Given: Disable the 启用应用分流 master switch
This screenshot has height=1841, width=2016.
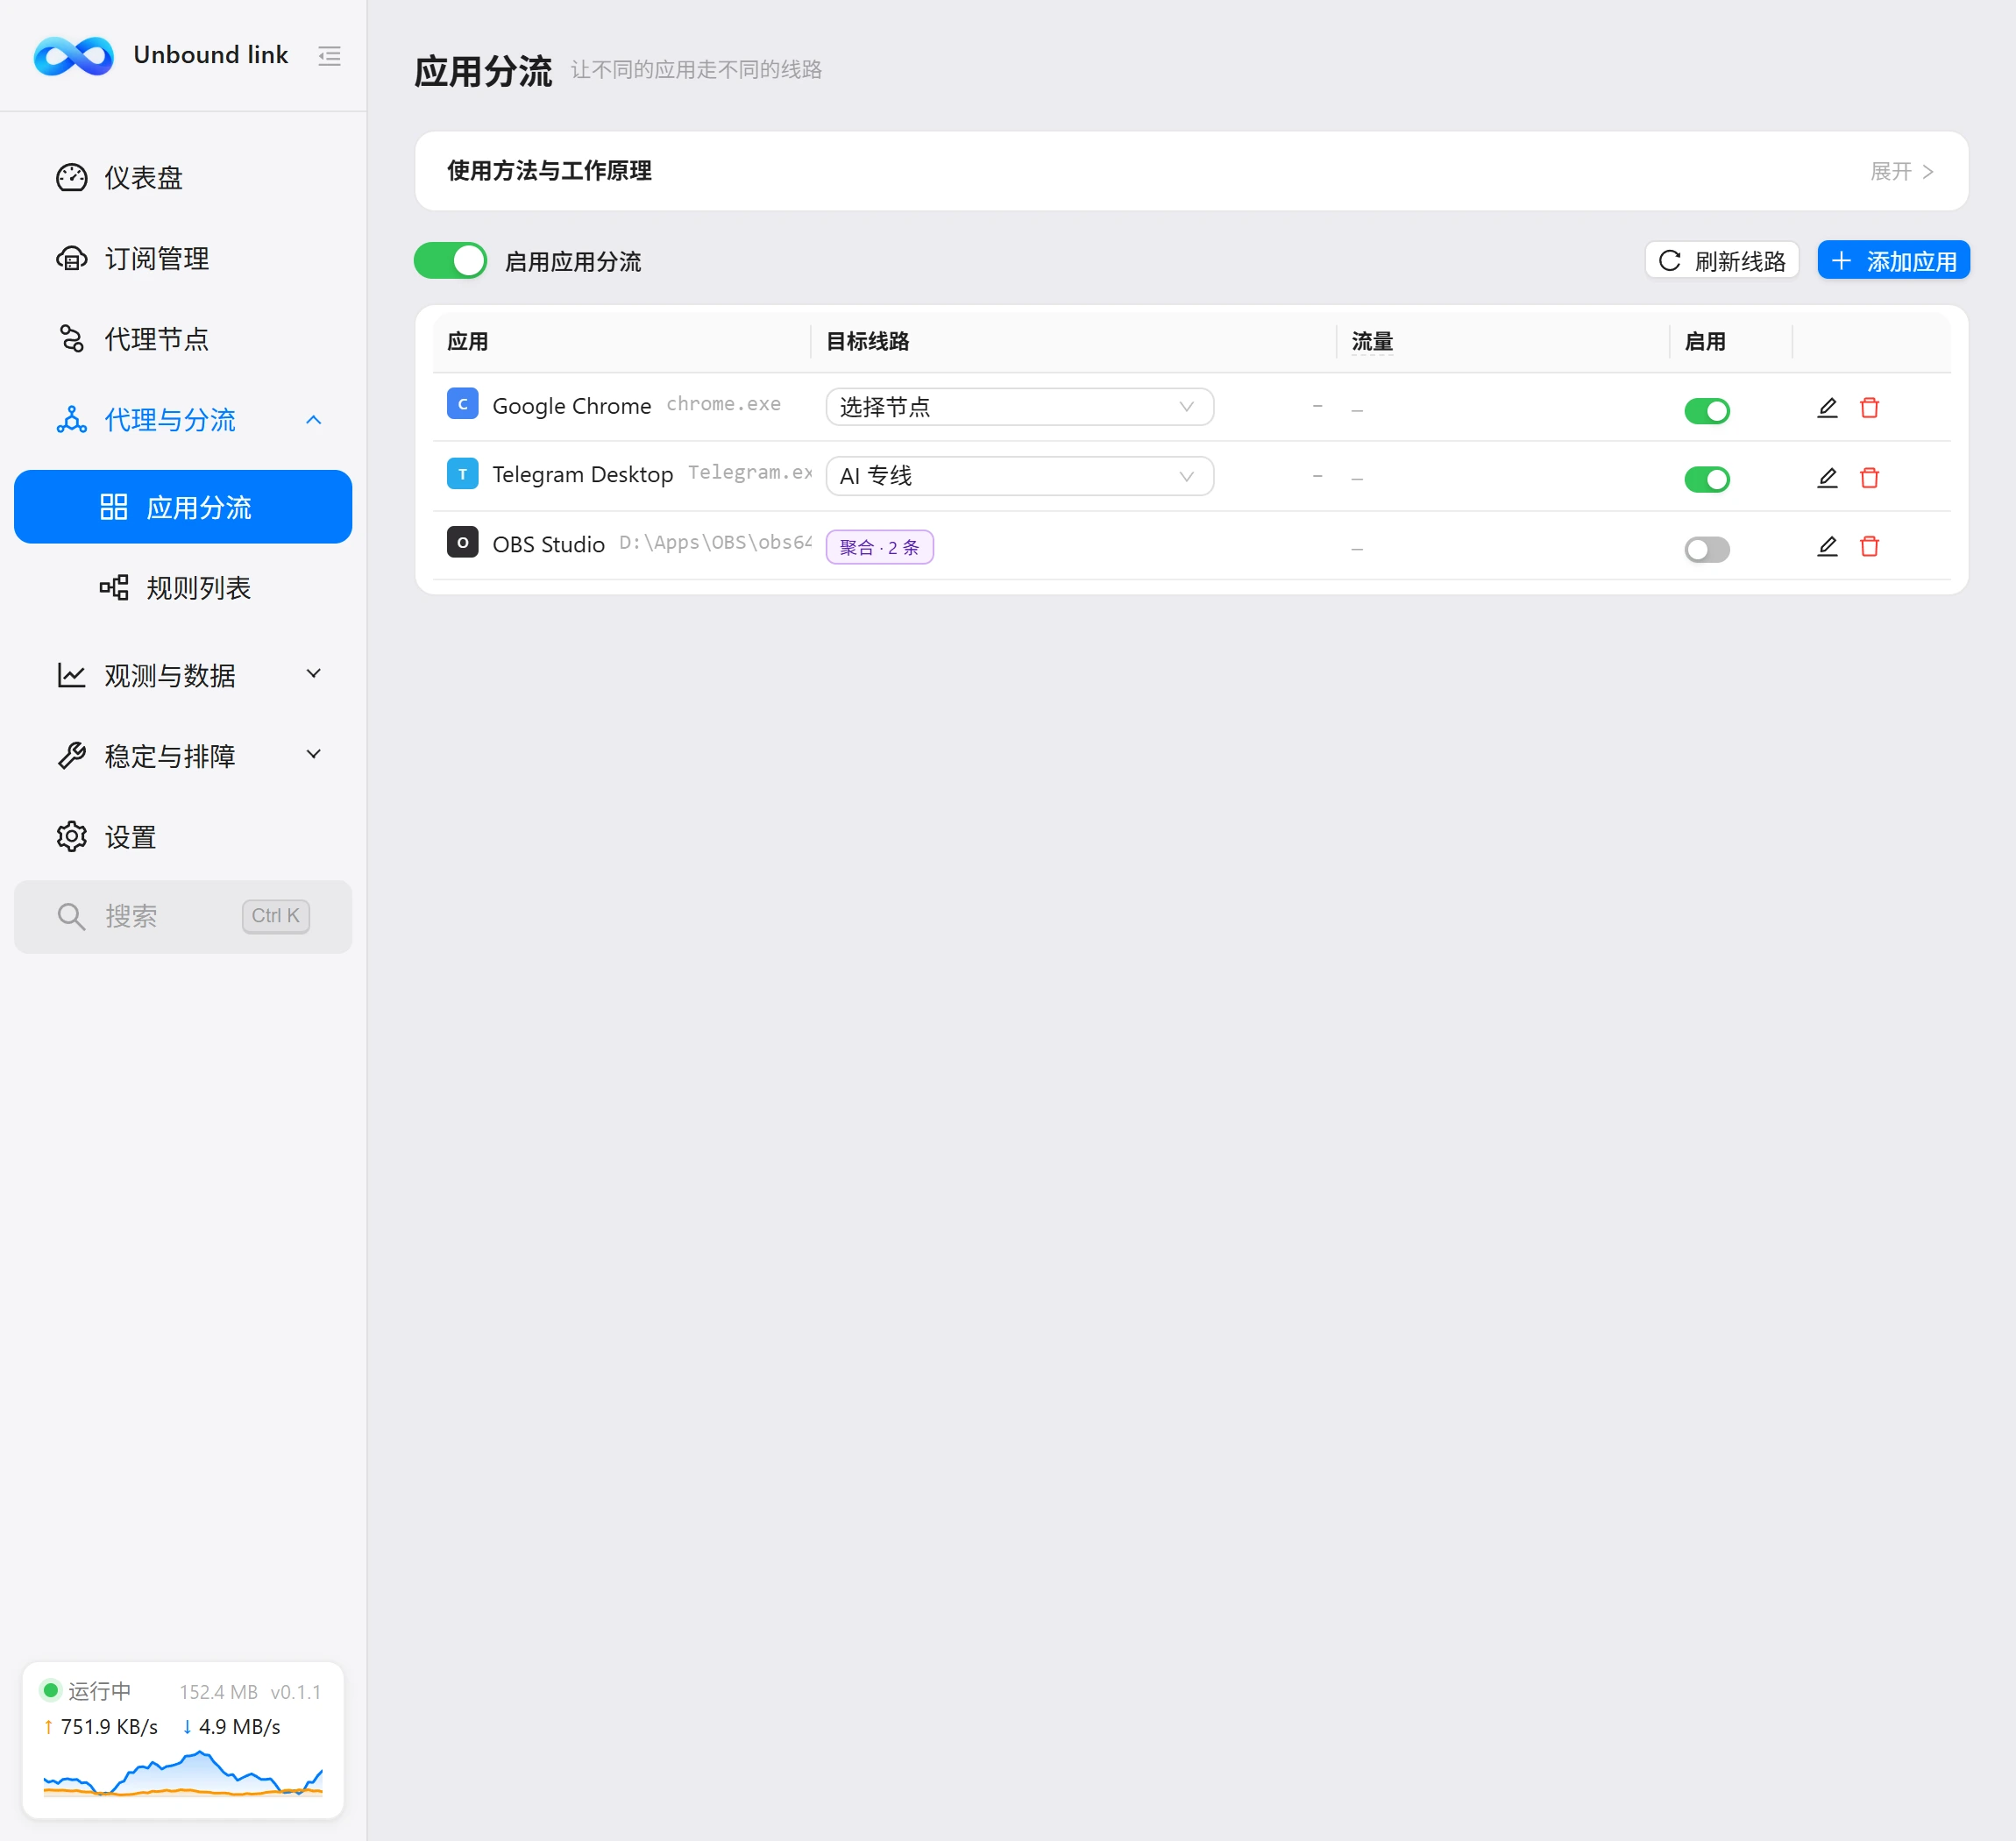Looking at the screenshot, I should (450, 261).
